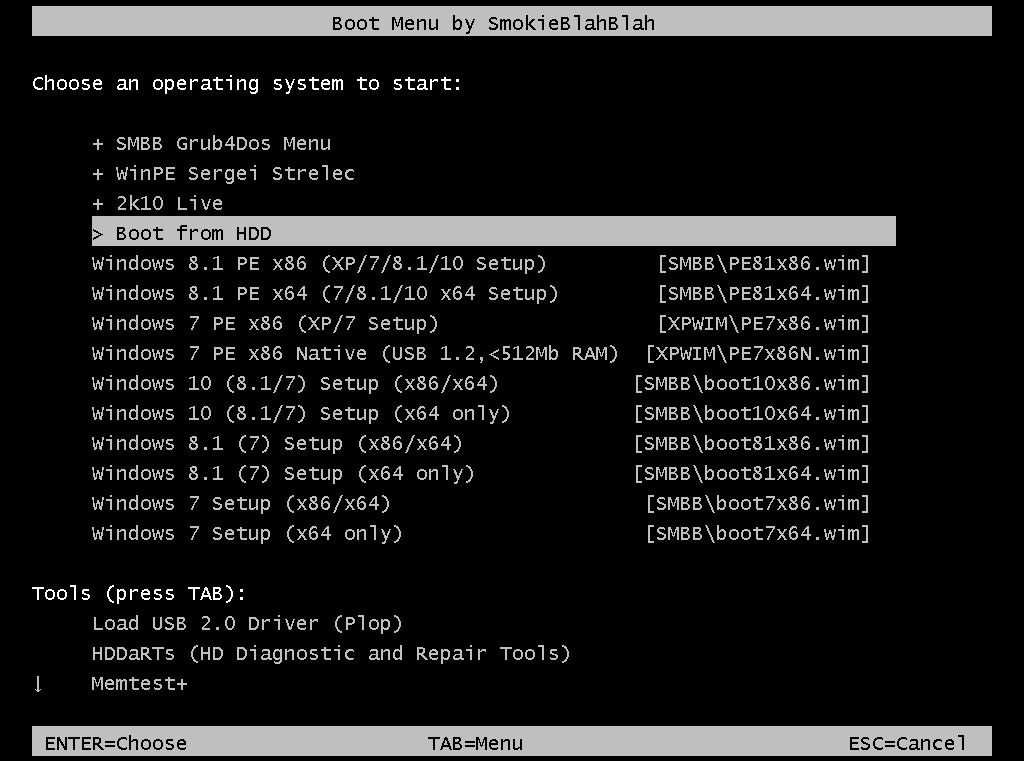Select Windows 10 (8.1/7) Setup (x86/x64)

point(295,384)
